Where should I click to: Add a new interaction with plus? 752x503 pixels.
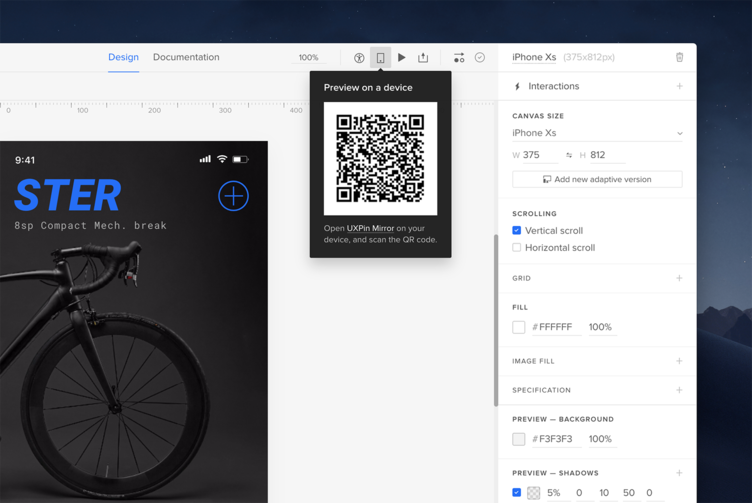(x=679, y=86)
